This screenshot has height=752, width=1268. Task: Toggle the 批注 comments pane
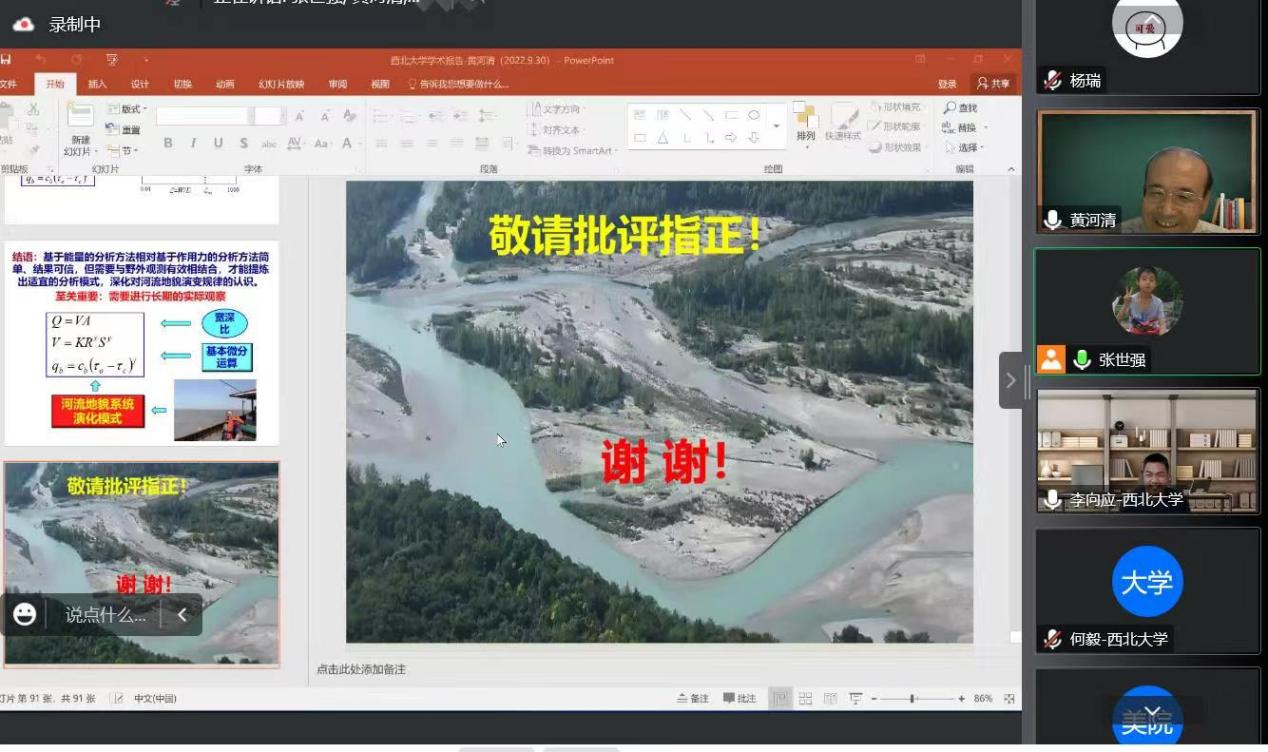click(x=740, y=698)
